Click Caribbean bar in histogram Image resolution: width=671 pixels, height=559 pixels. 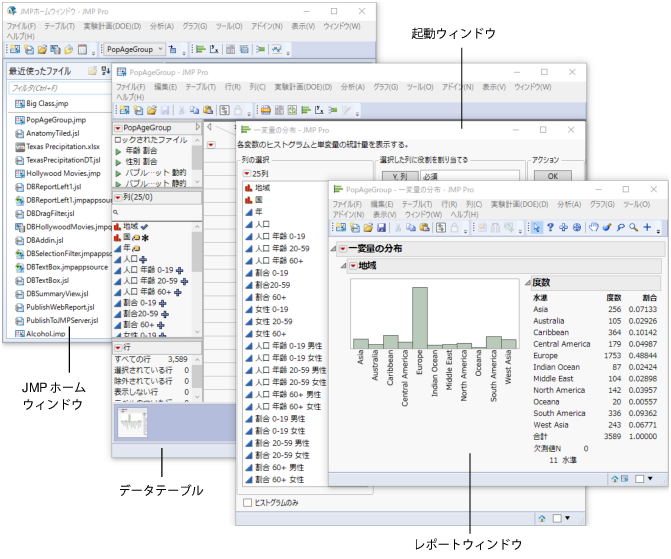[390, 341]
